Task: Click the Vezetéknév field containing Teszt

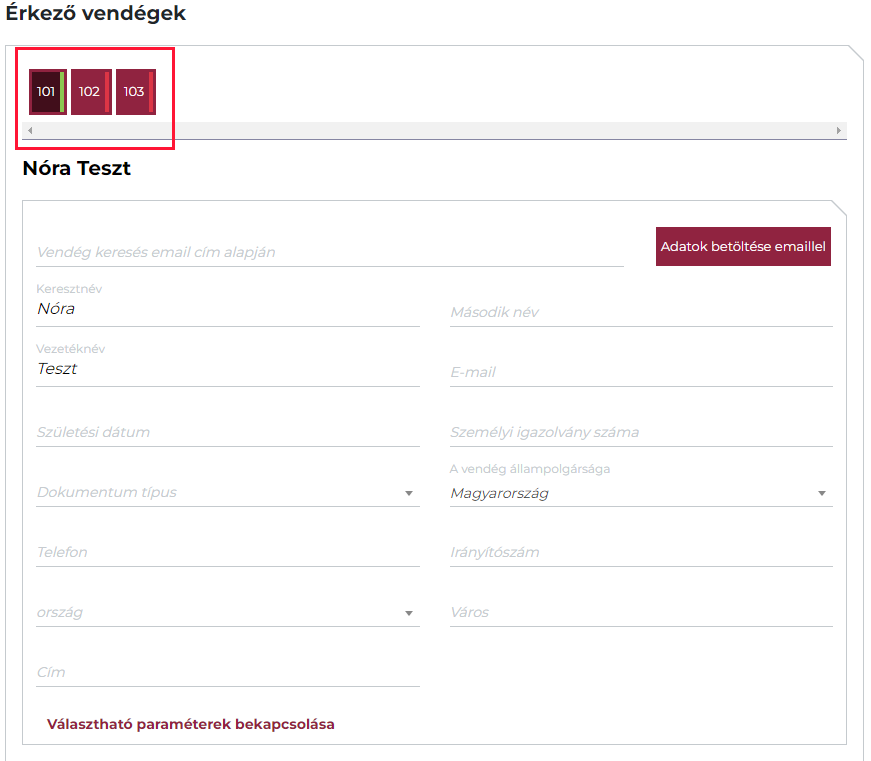Action: (x=227, y=369)
